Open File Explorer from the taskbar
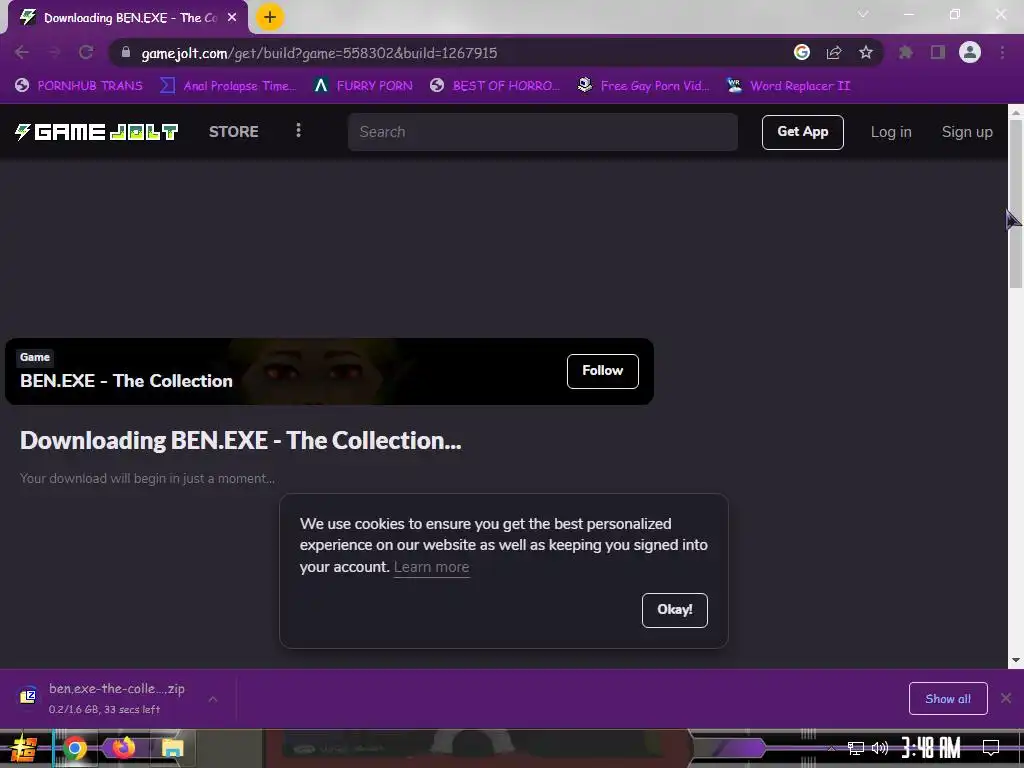 point(172,748)
